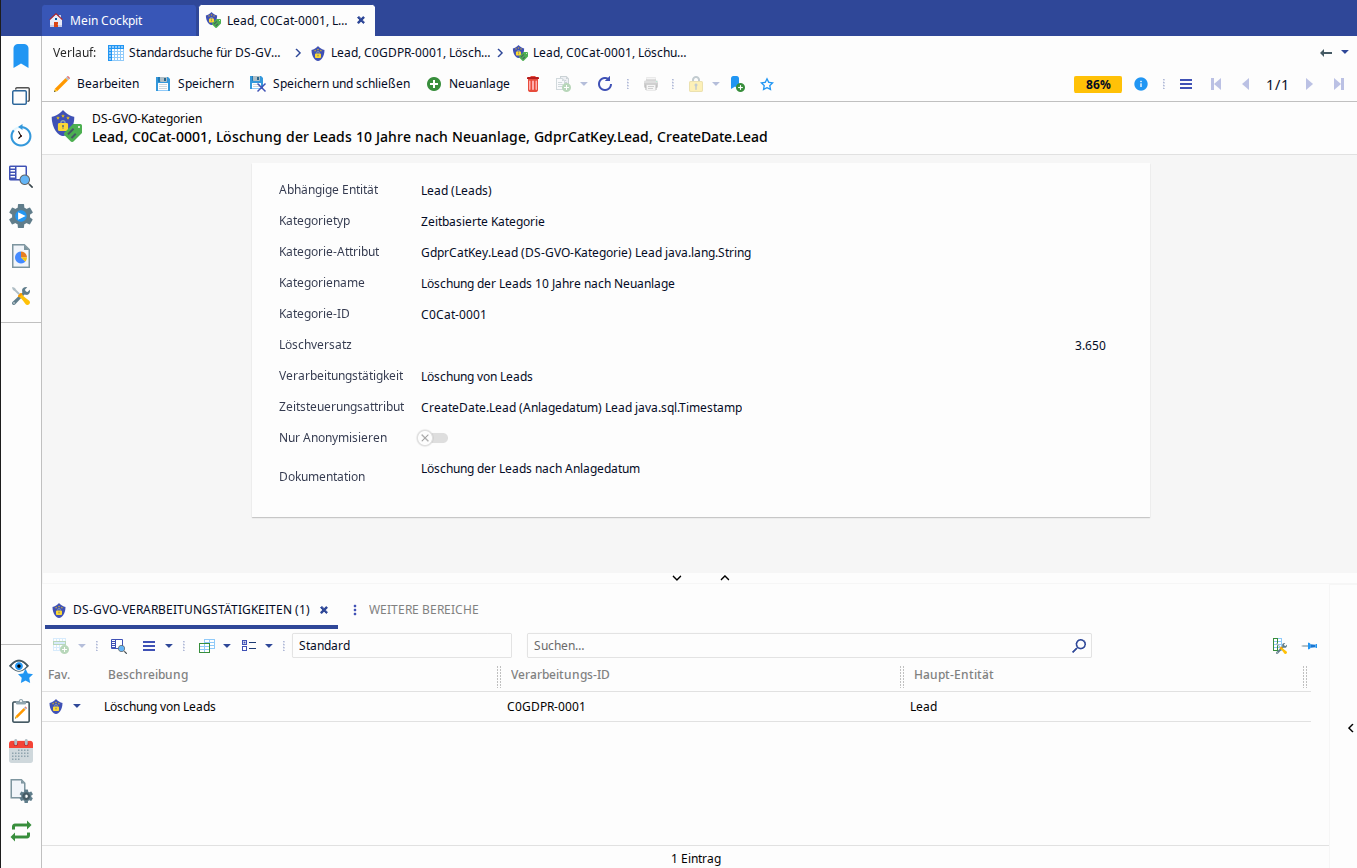
Task: Click the blue info circle icon
Action: pos(1141,84)
